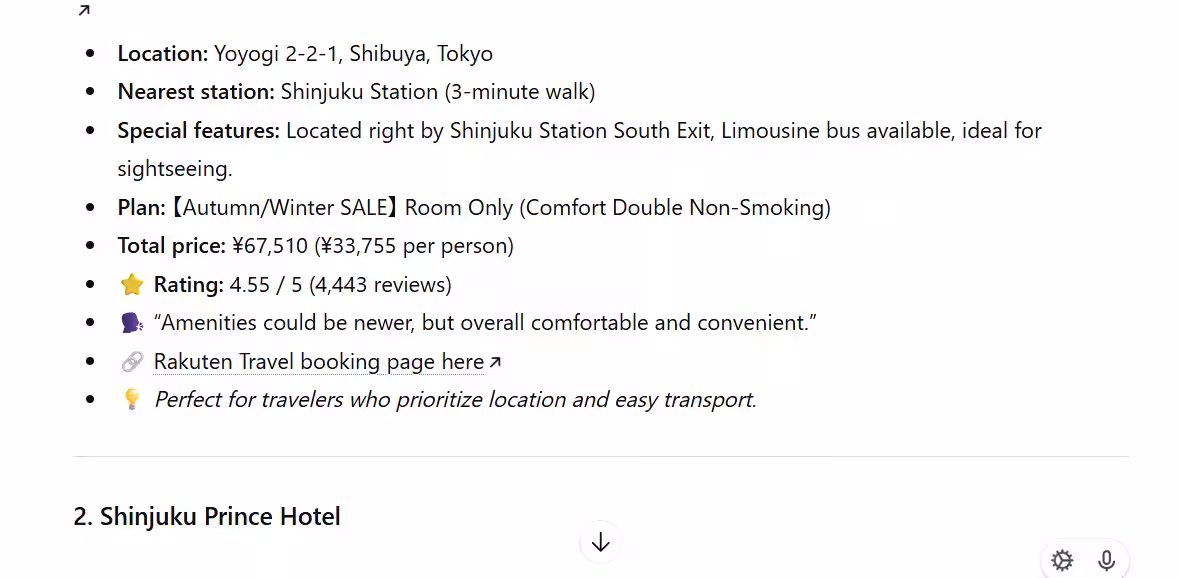1178x578 pixels.
Task: Click the 4.55 / 5 rating text
Action: [x=340, y=285]
